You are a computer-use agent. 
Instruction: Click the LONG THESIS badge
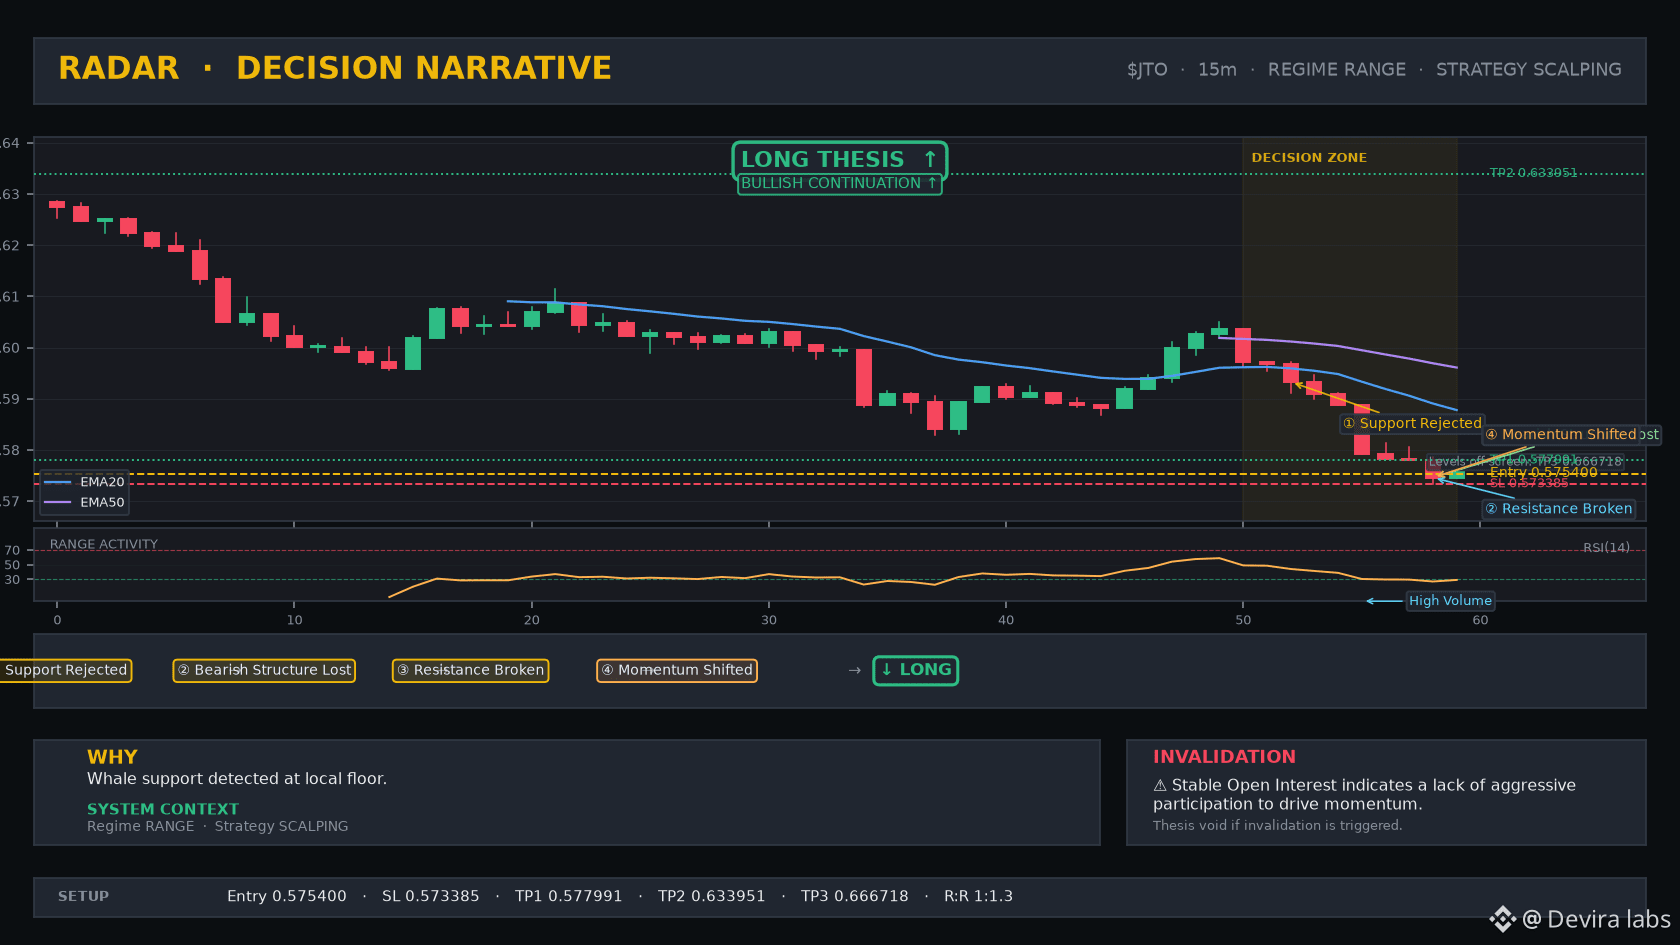tap(839, 159)
